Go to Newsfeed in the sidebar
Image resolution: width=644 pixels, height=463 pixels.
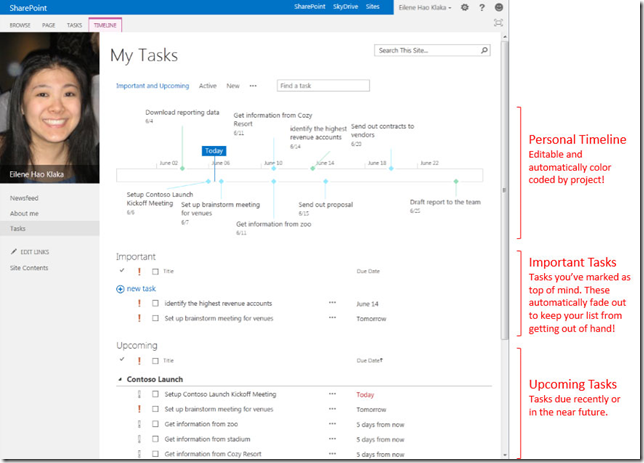point(25,199)
